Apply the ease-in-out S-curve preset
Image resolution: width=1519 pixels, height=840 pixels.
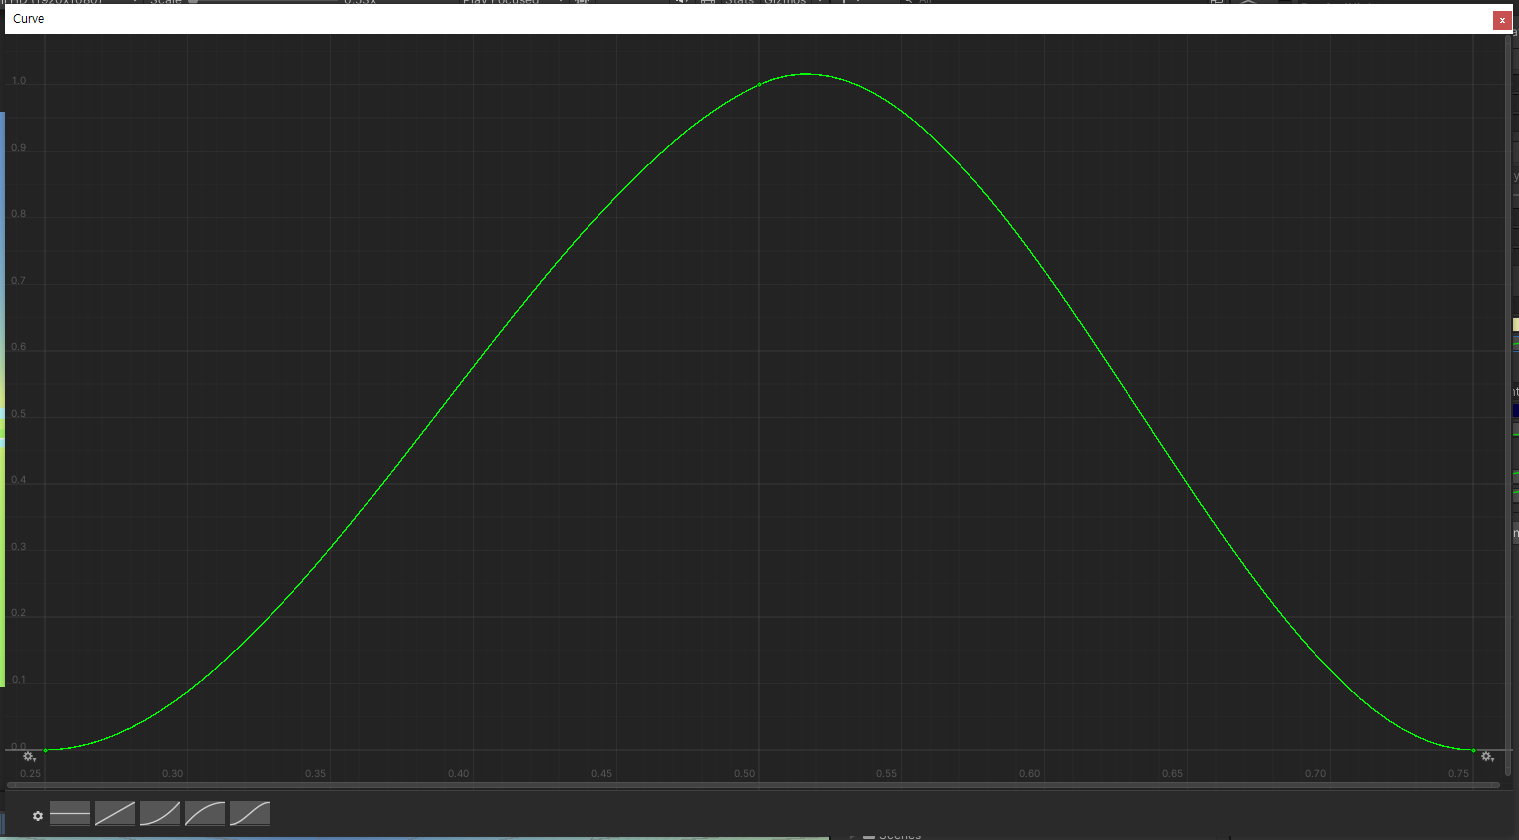(250, 814)
